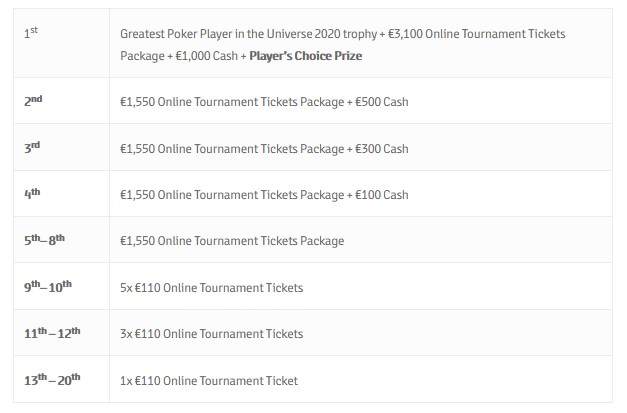Click the €500 Cash prize text
Image resolution: width=627 pixels, height=413 pixels.
(382, 103)
